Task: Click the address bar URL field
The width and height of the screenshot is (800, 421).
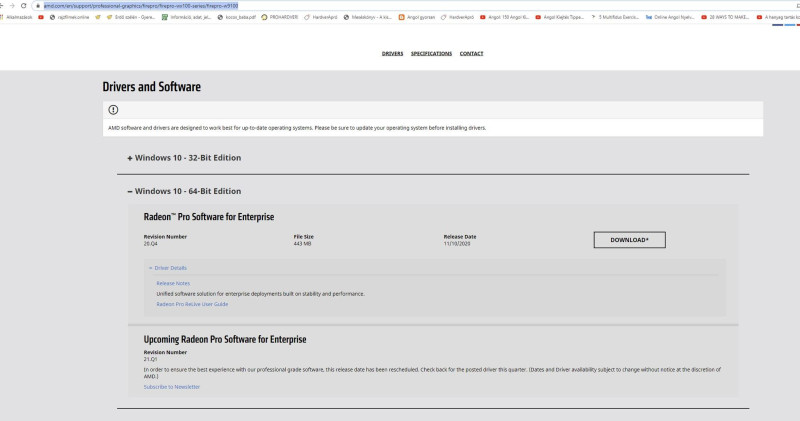Action: (416, 6)
